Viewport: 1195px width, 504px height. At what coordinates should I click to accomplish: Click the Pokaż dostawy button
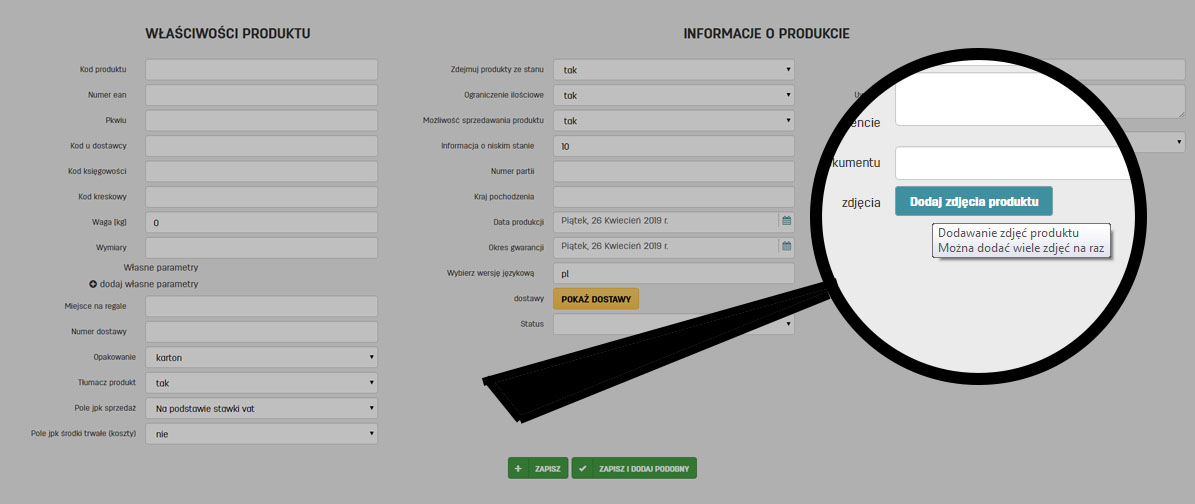[595, 298]
